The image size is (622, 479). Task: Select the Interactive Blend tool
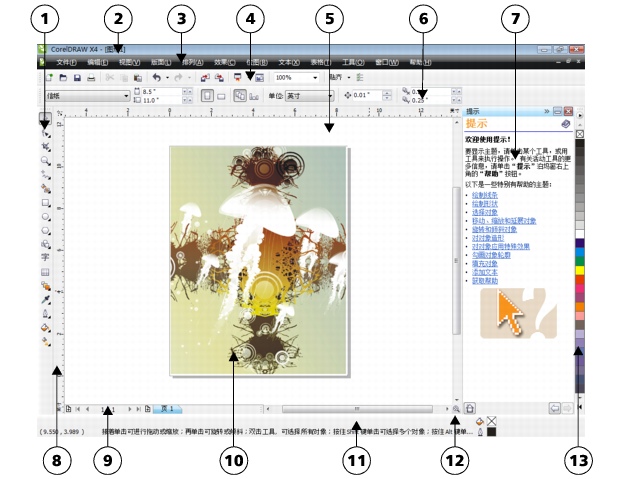(46, 286)
